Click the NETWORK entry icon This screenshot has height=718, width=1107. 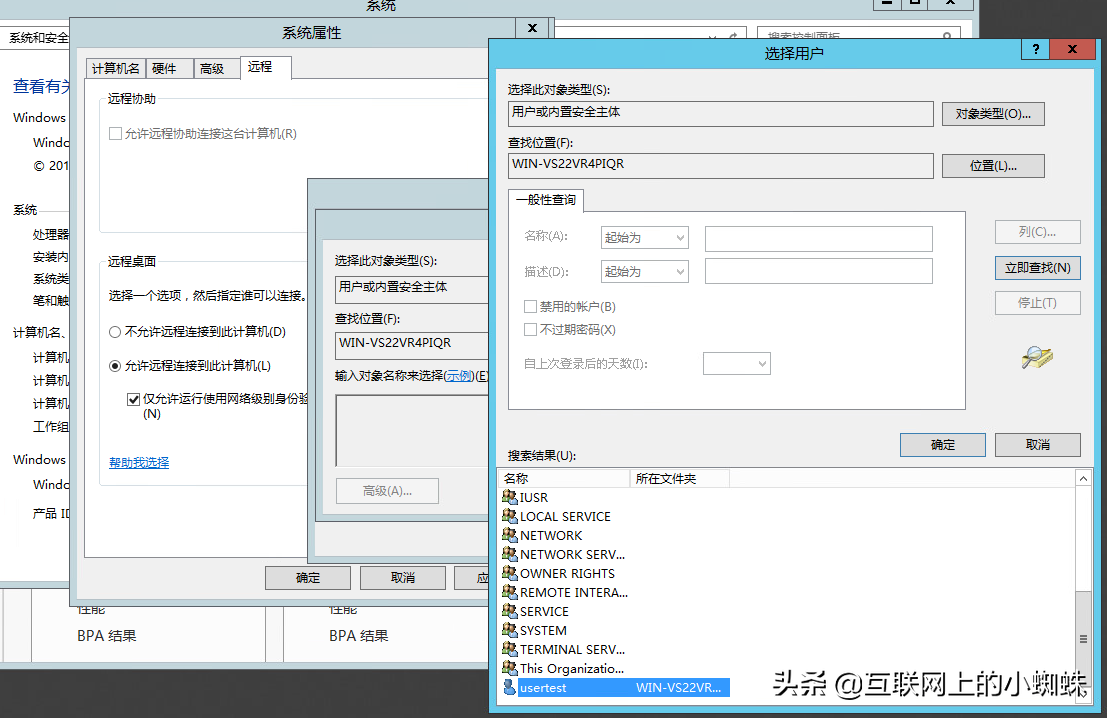(x=509, y=535)
